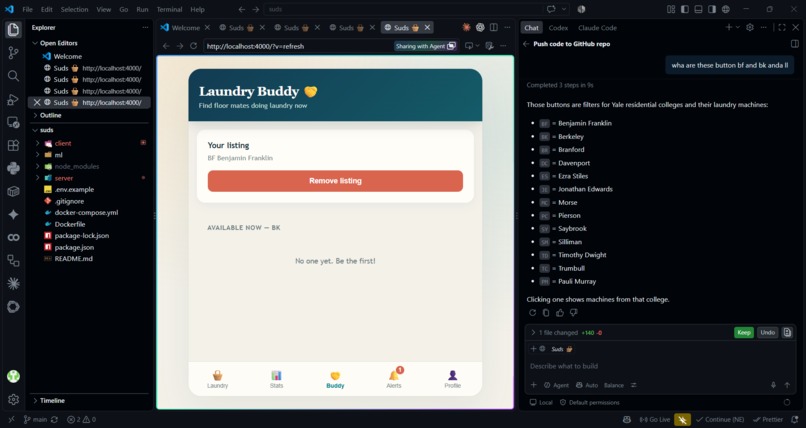806x428 pixels.
Task: Open Customize Layout in title bar
Action: (x=671, y=9)
